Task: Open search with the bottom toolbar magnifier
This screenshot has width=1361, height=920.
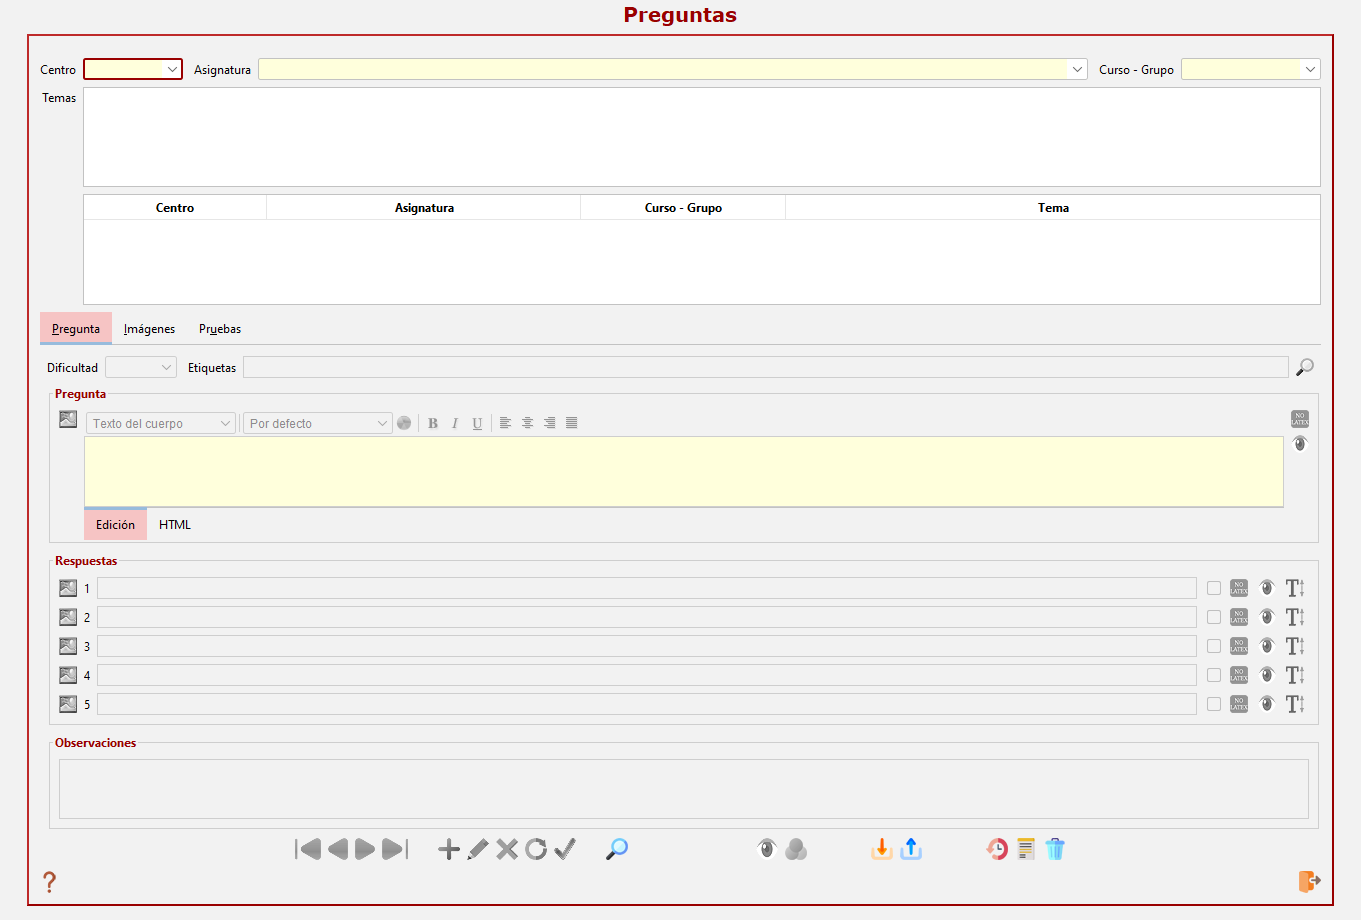Action: point(617,849)
